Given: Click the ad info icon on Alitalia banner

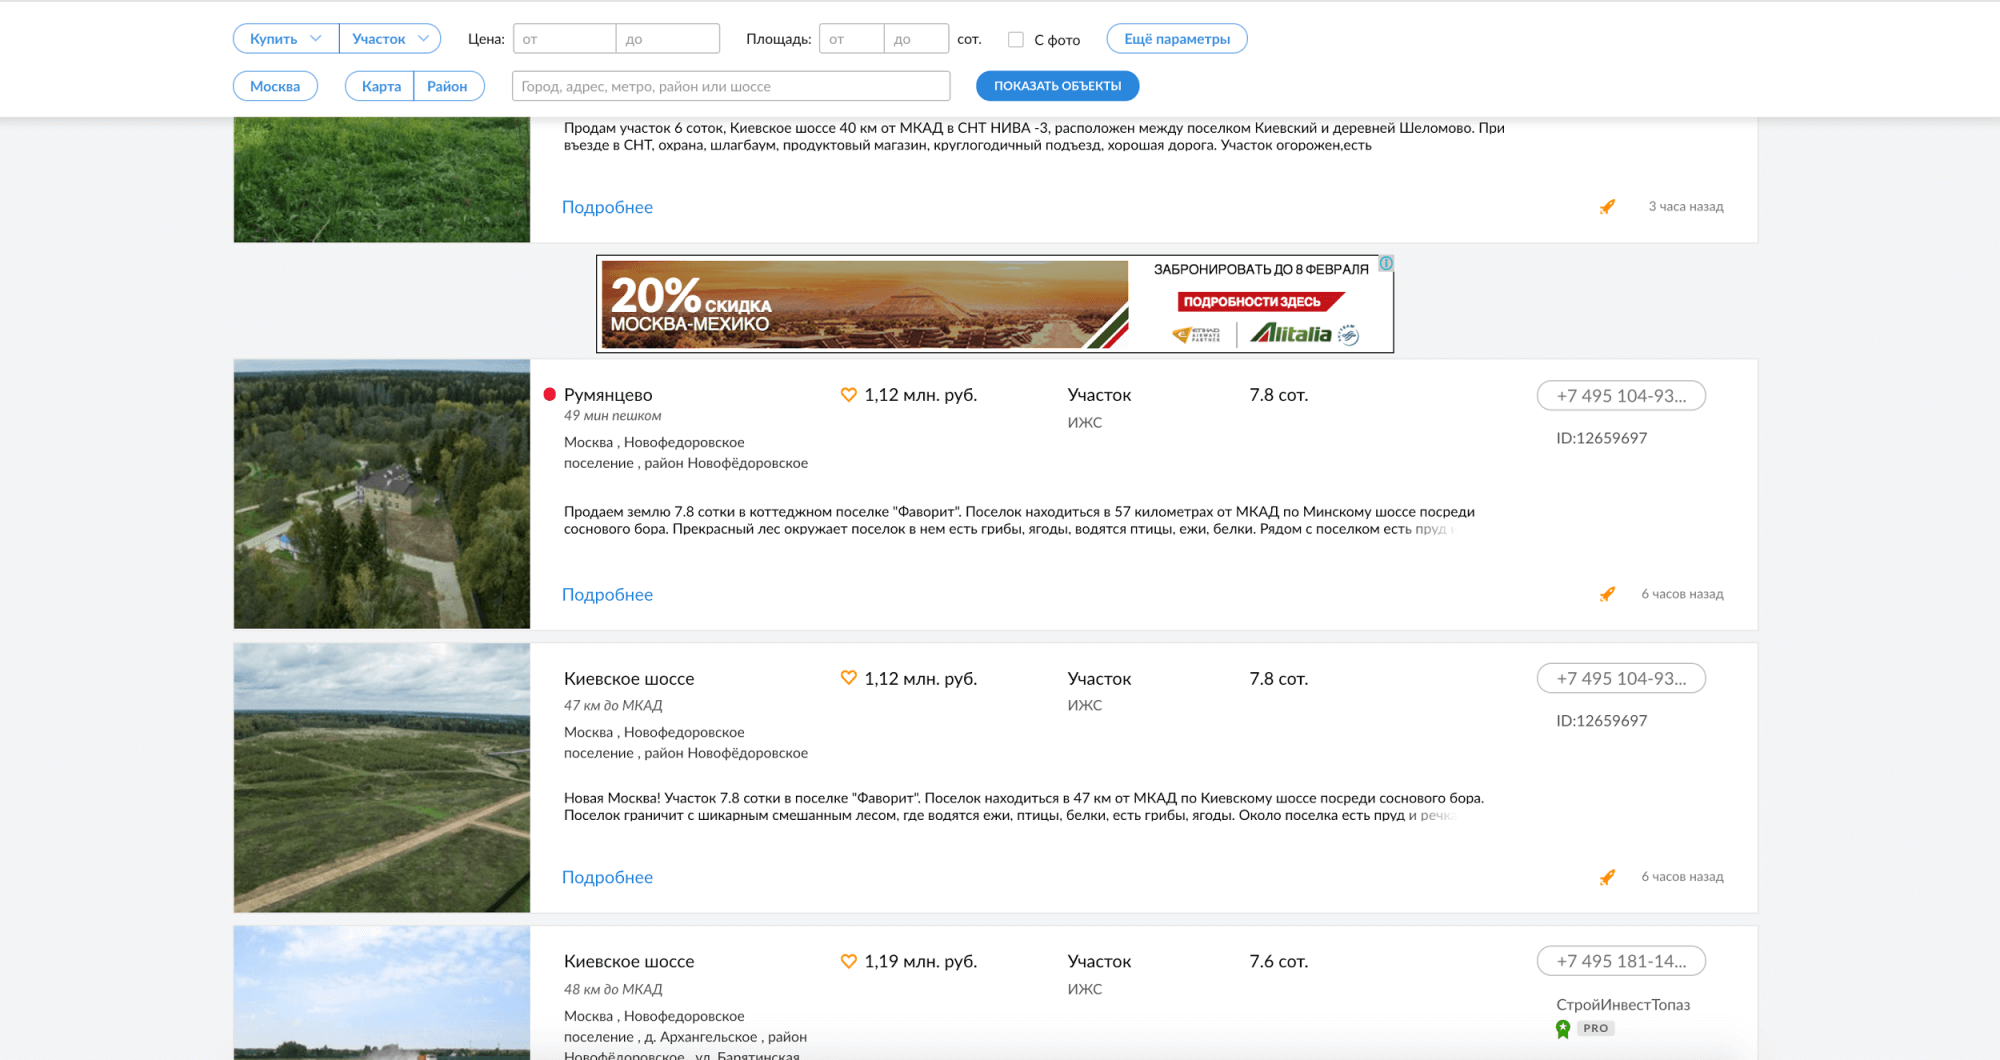Looking at the screenshot, I should [x=1386, y=264].
